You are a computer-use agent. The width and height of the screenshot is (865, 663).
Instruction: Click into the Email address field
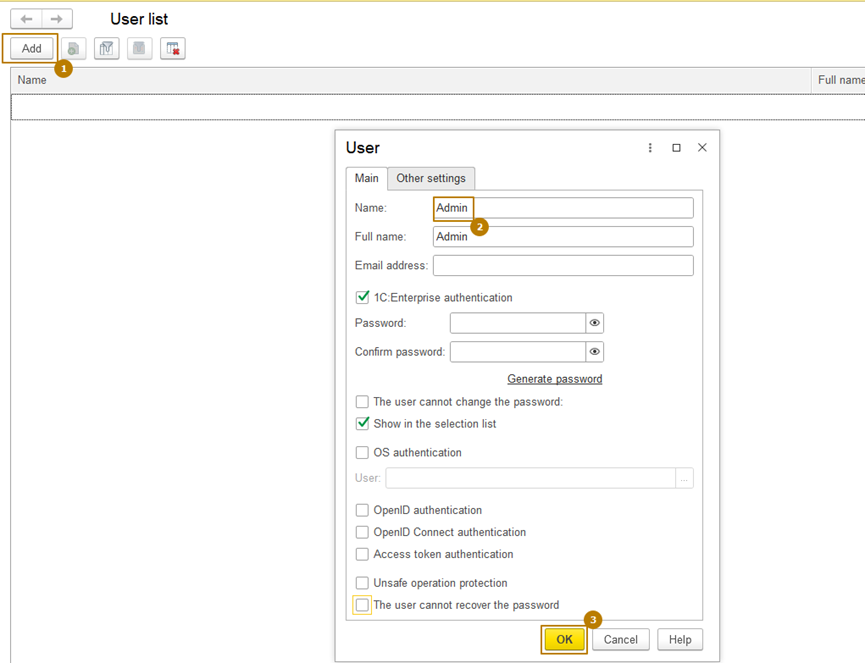(x=562, y=265)
